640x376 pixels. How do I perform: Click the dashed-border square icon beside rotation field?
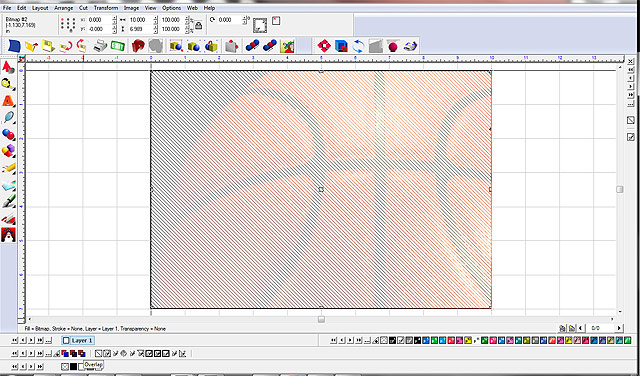pos(260,25)
